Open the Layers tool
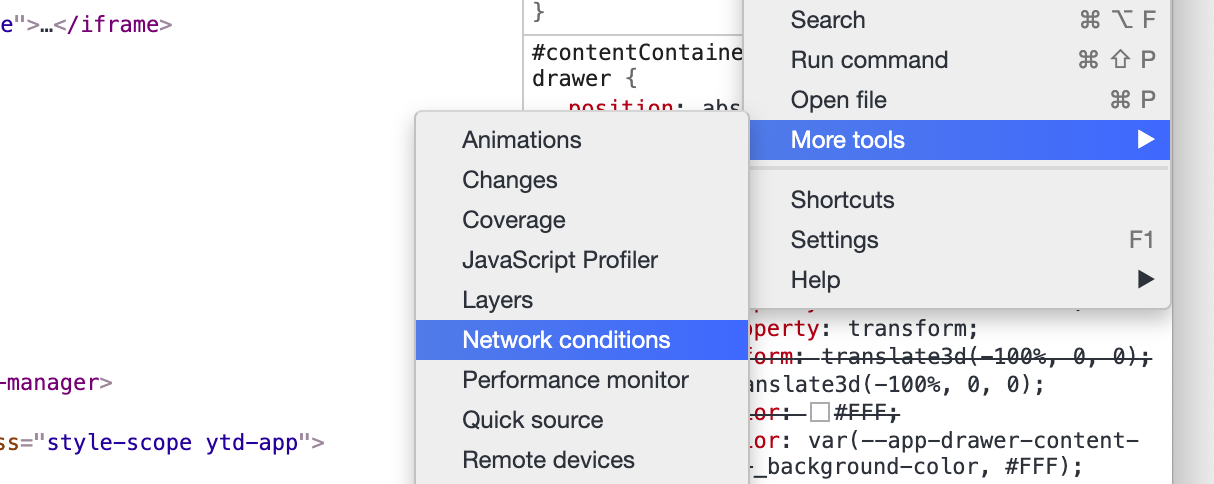This screenshot has height=484, width=1214. pos(497,300)
